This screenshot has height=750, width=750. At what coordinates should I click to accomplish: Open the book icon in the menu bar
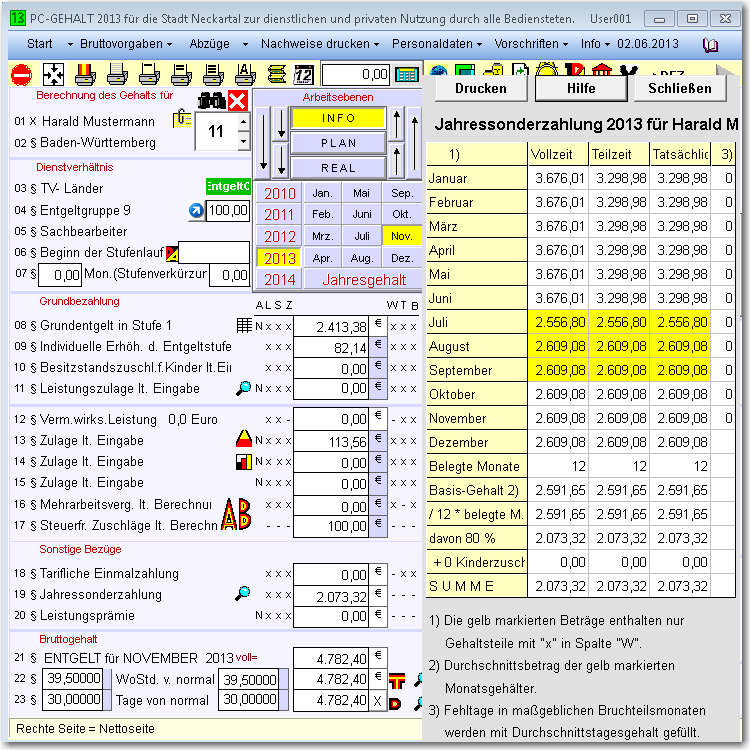(x=710, y=45)
